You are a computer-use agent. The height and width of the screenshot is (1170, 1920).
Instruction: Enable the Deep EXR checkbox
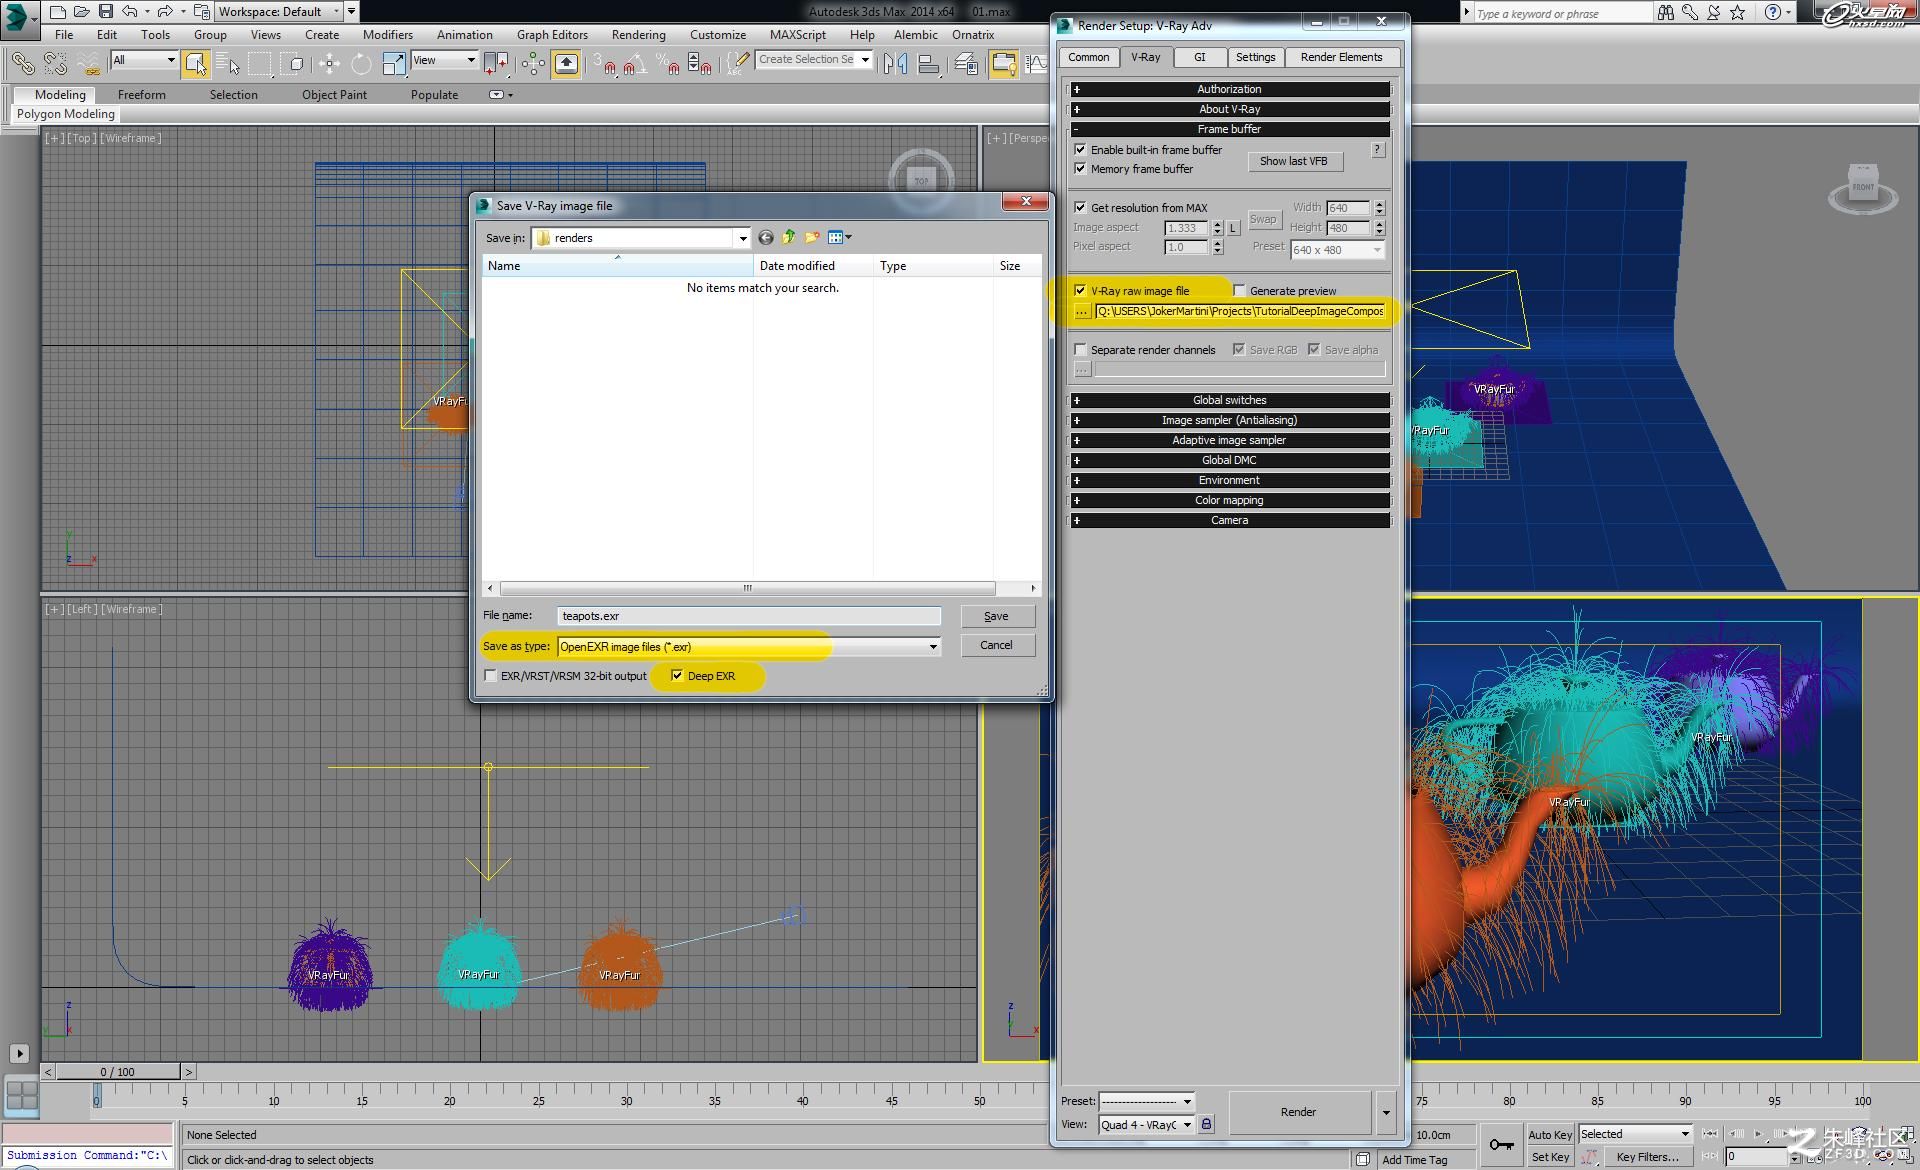677,676
